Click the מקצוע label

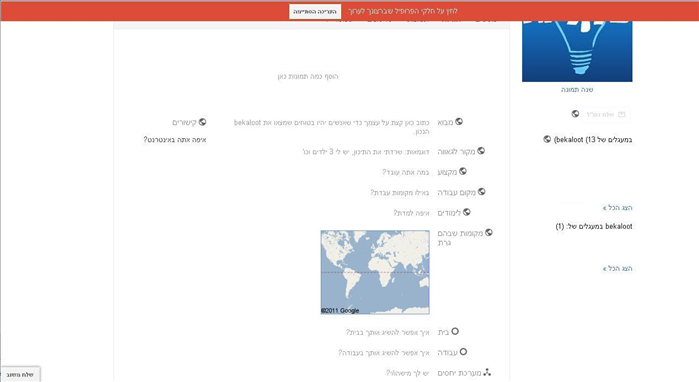click(x=448, y=172)
